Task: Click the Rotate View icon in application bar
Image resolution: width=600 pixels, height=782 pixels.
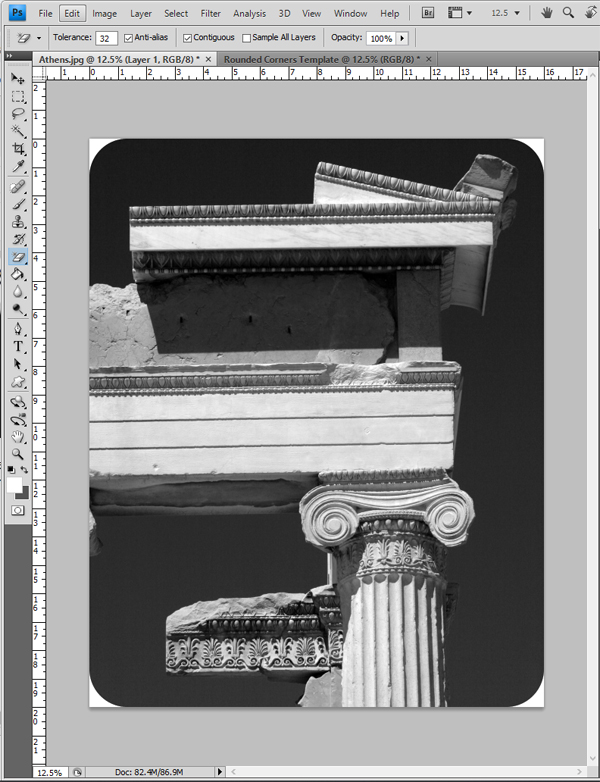Action: point(591,13)
